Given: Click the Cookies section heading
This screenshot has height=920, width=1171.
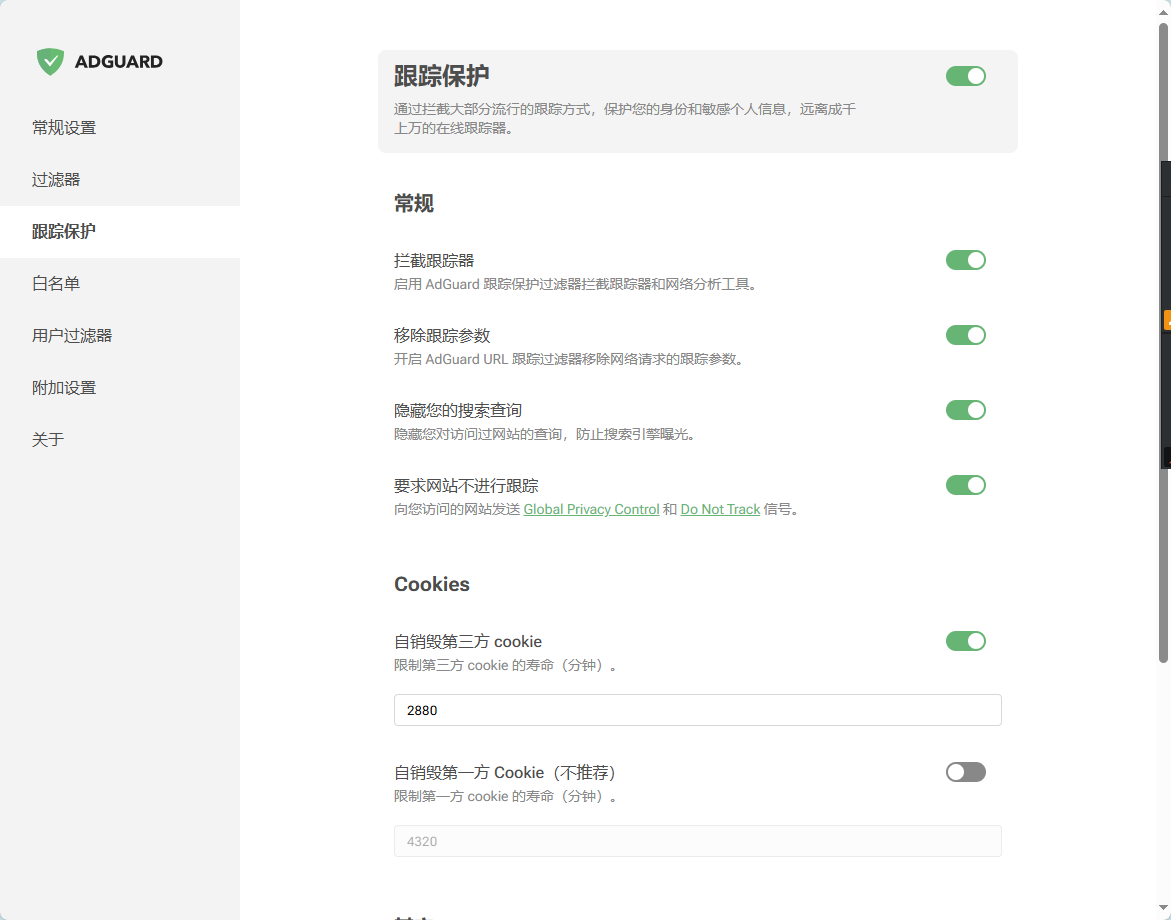Looking at the screenshot, I should pyautogui.click(x=432, y=584).
